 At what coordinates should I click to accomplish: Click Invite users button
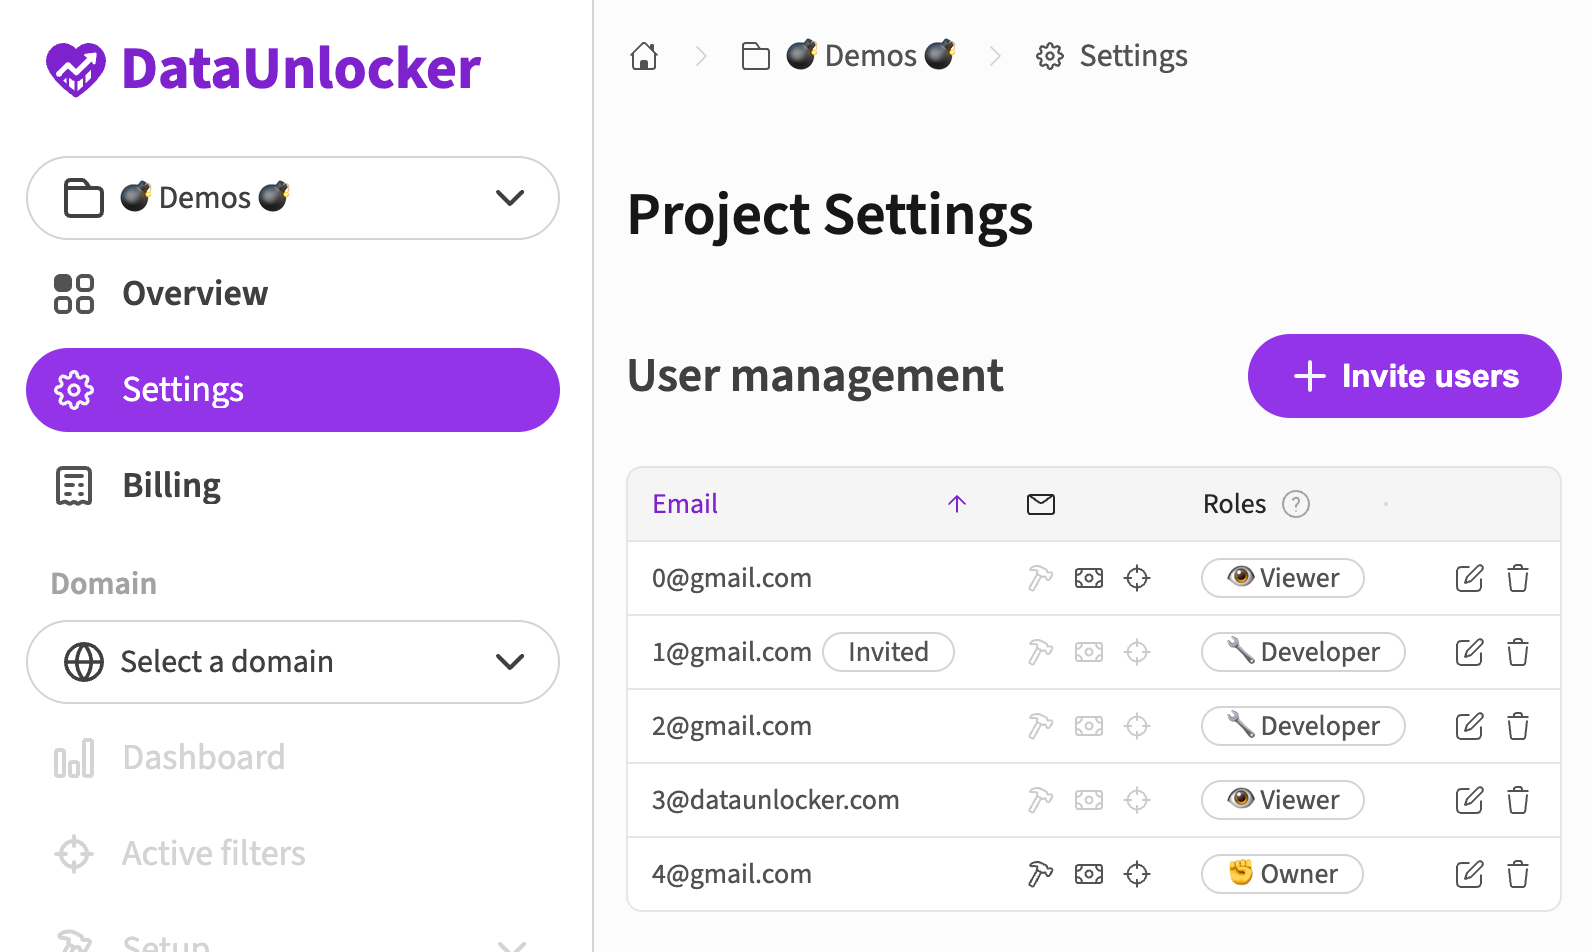pyautogui.click(x=1404, y=376)
